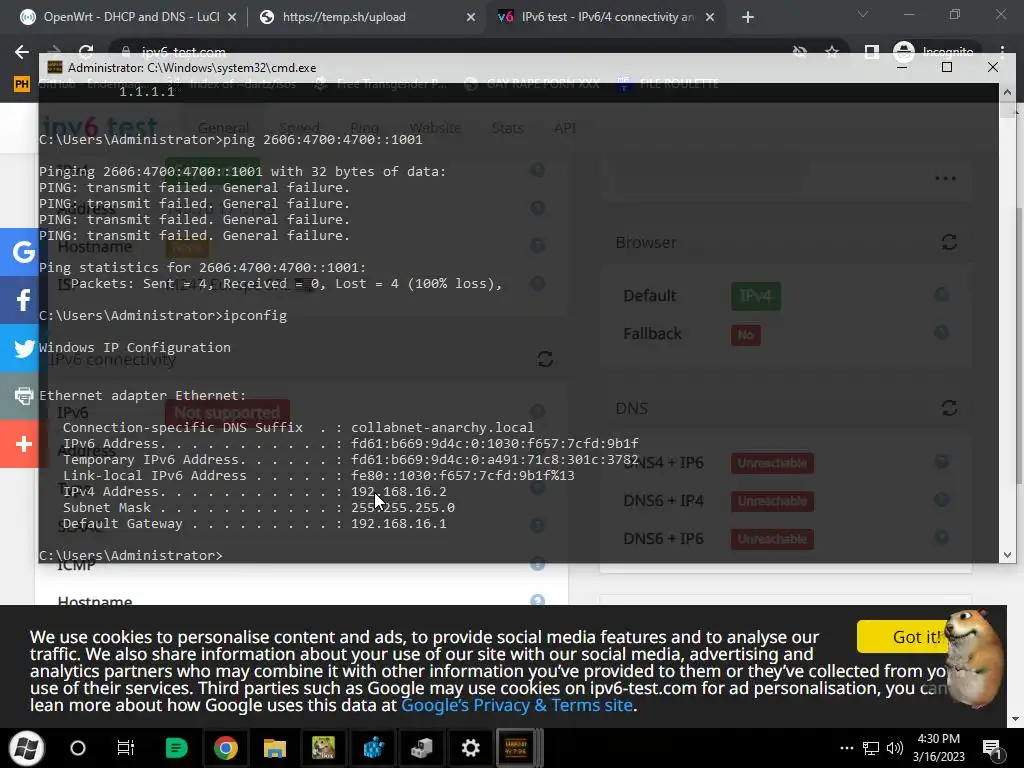Open the notification center

click(993, 749)
